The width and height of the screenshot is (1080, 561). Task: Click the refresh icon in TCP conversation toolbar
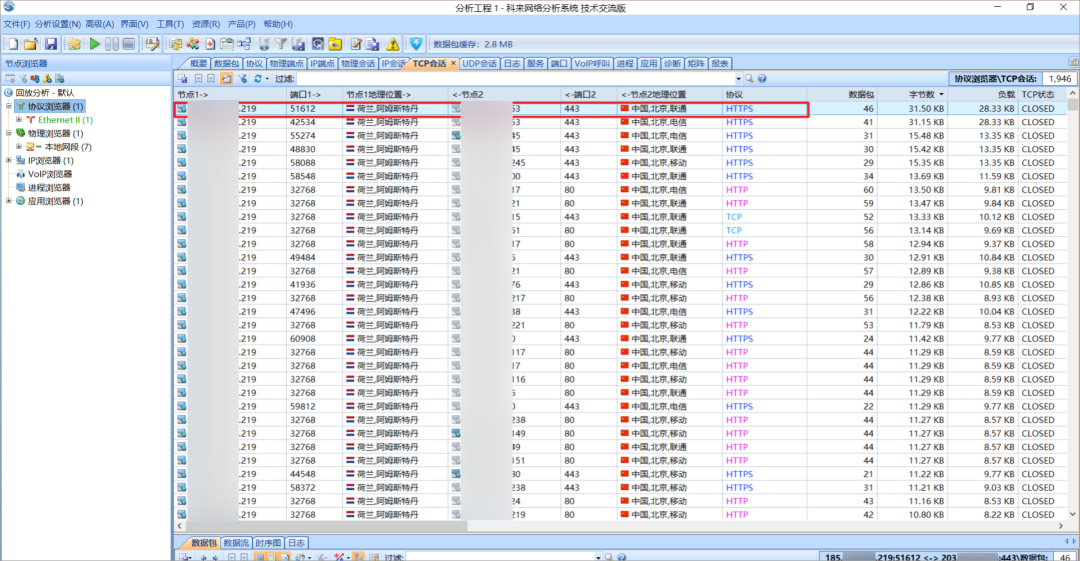(258, 78)
